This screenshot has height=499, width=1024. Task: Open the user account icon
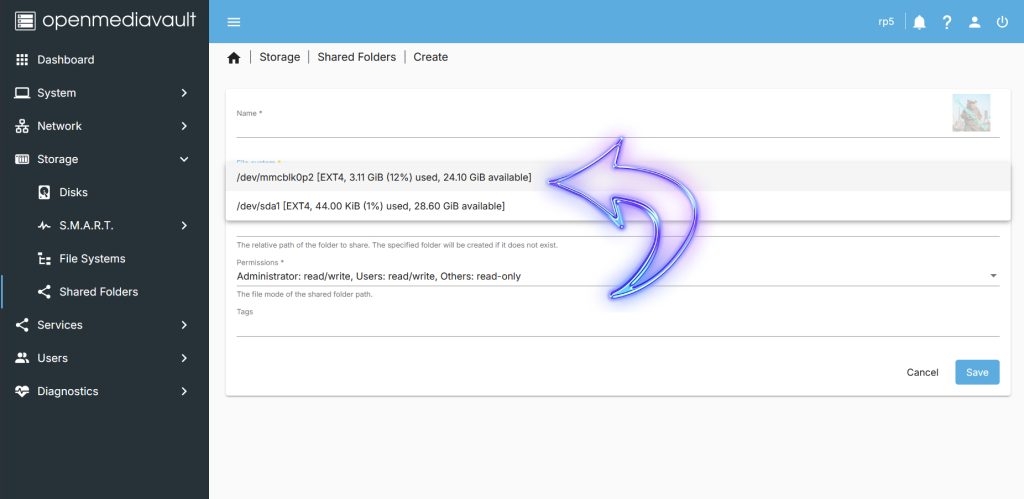pyautogui.click(x=974, y=22)
